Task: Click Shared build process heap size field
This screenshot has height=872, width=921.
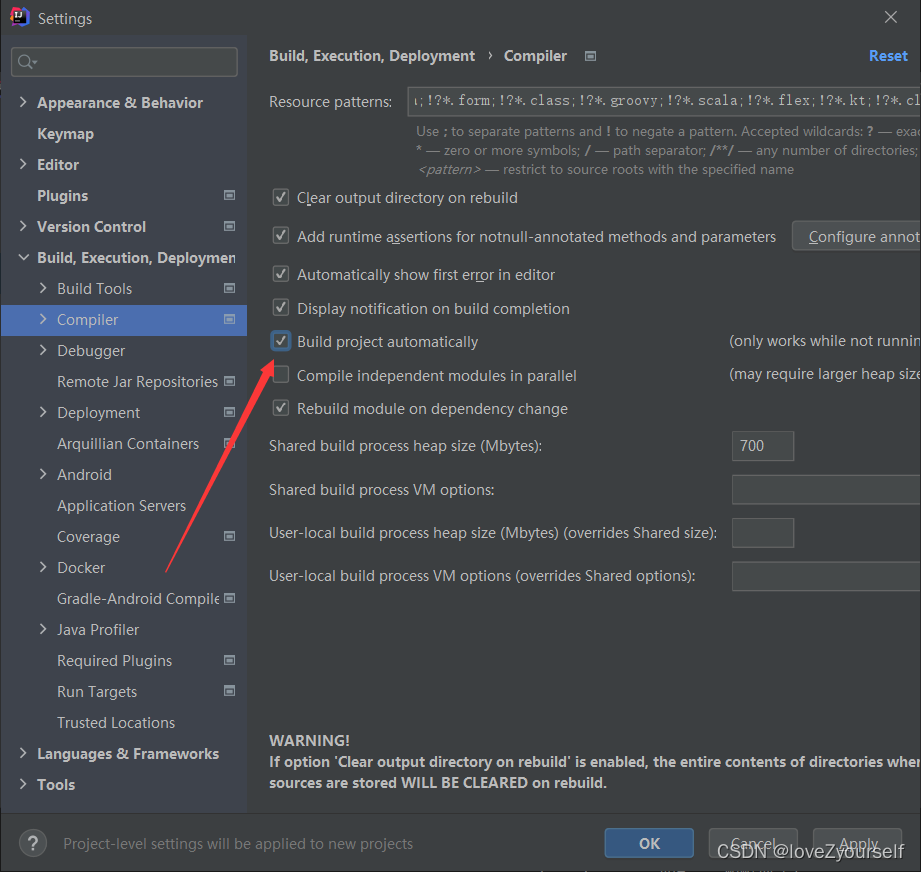Action: click(x=762, y=446)
